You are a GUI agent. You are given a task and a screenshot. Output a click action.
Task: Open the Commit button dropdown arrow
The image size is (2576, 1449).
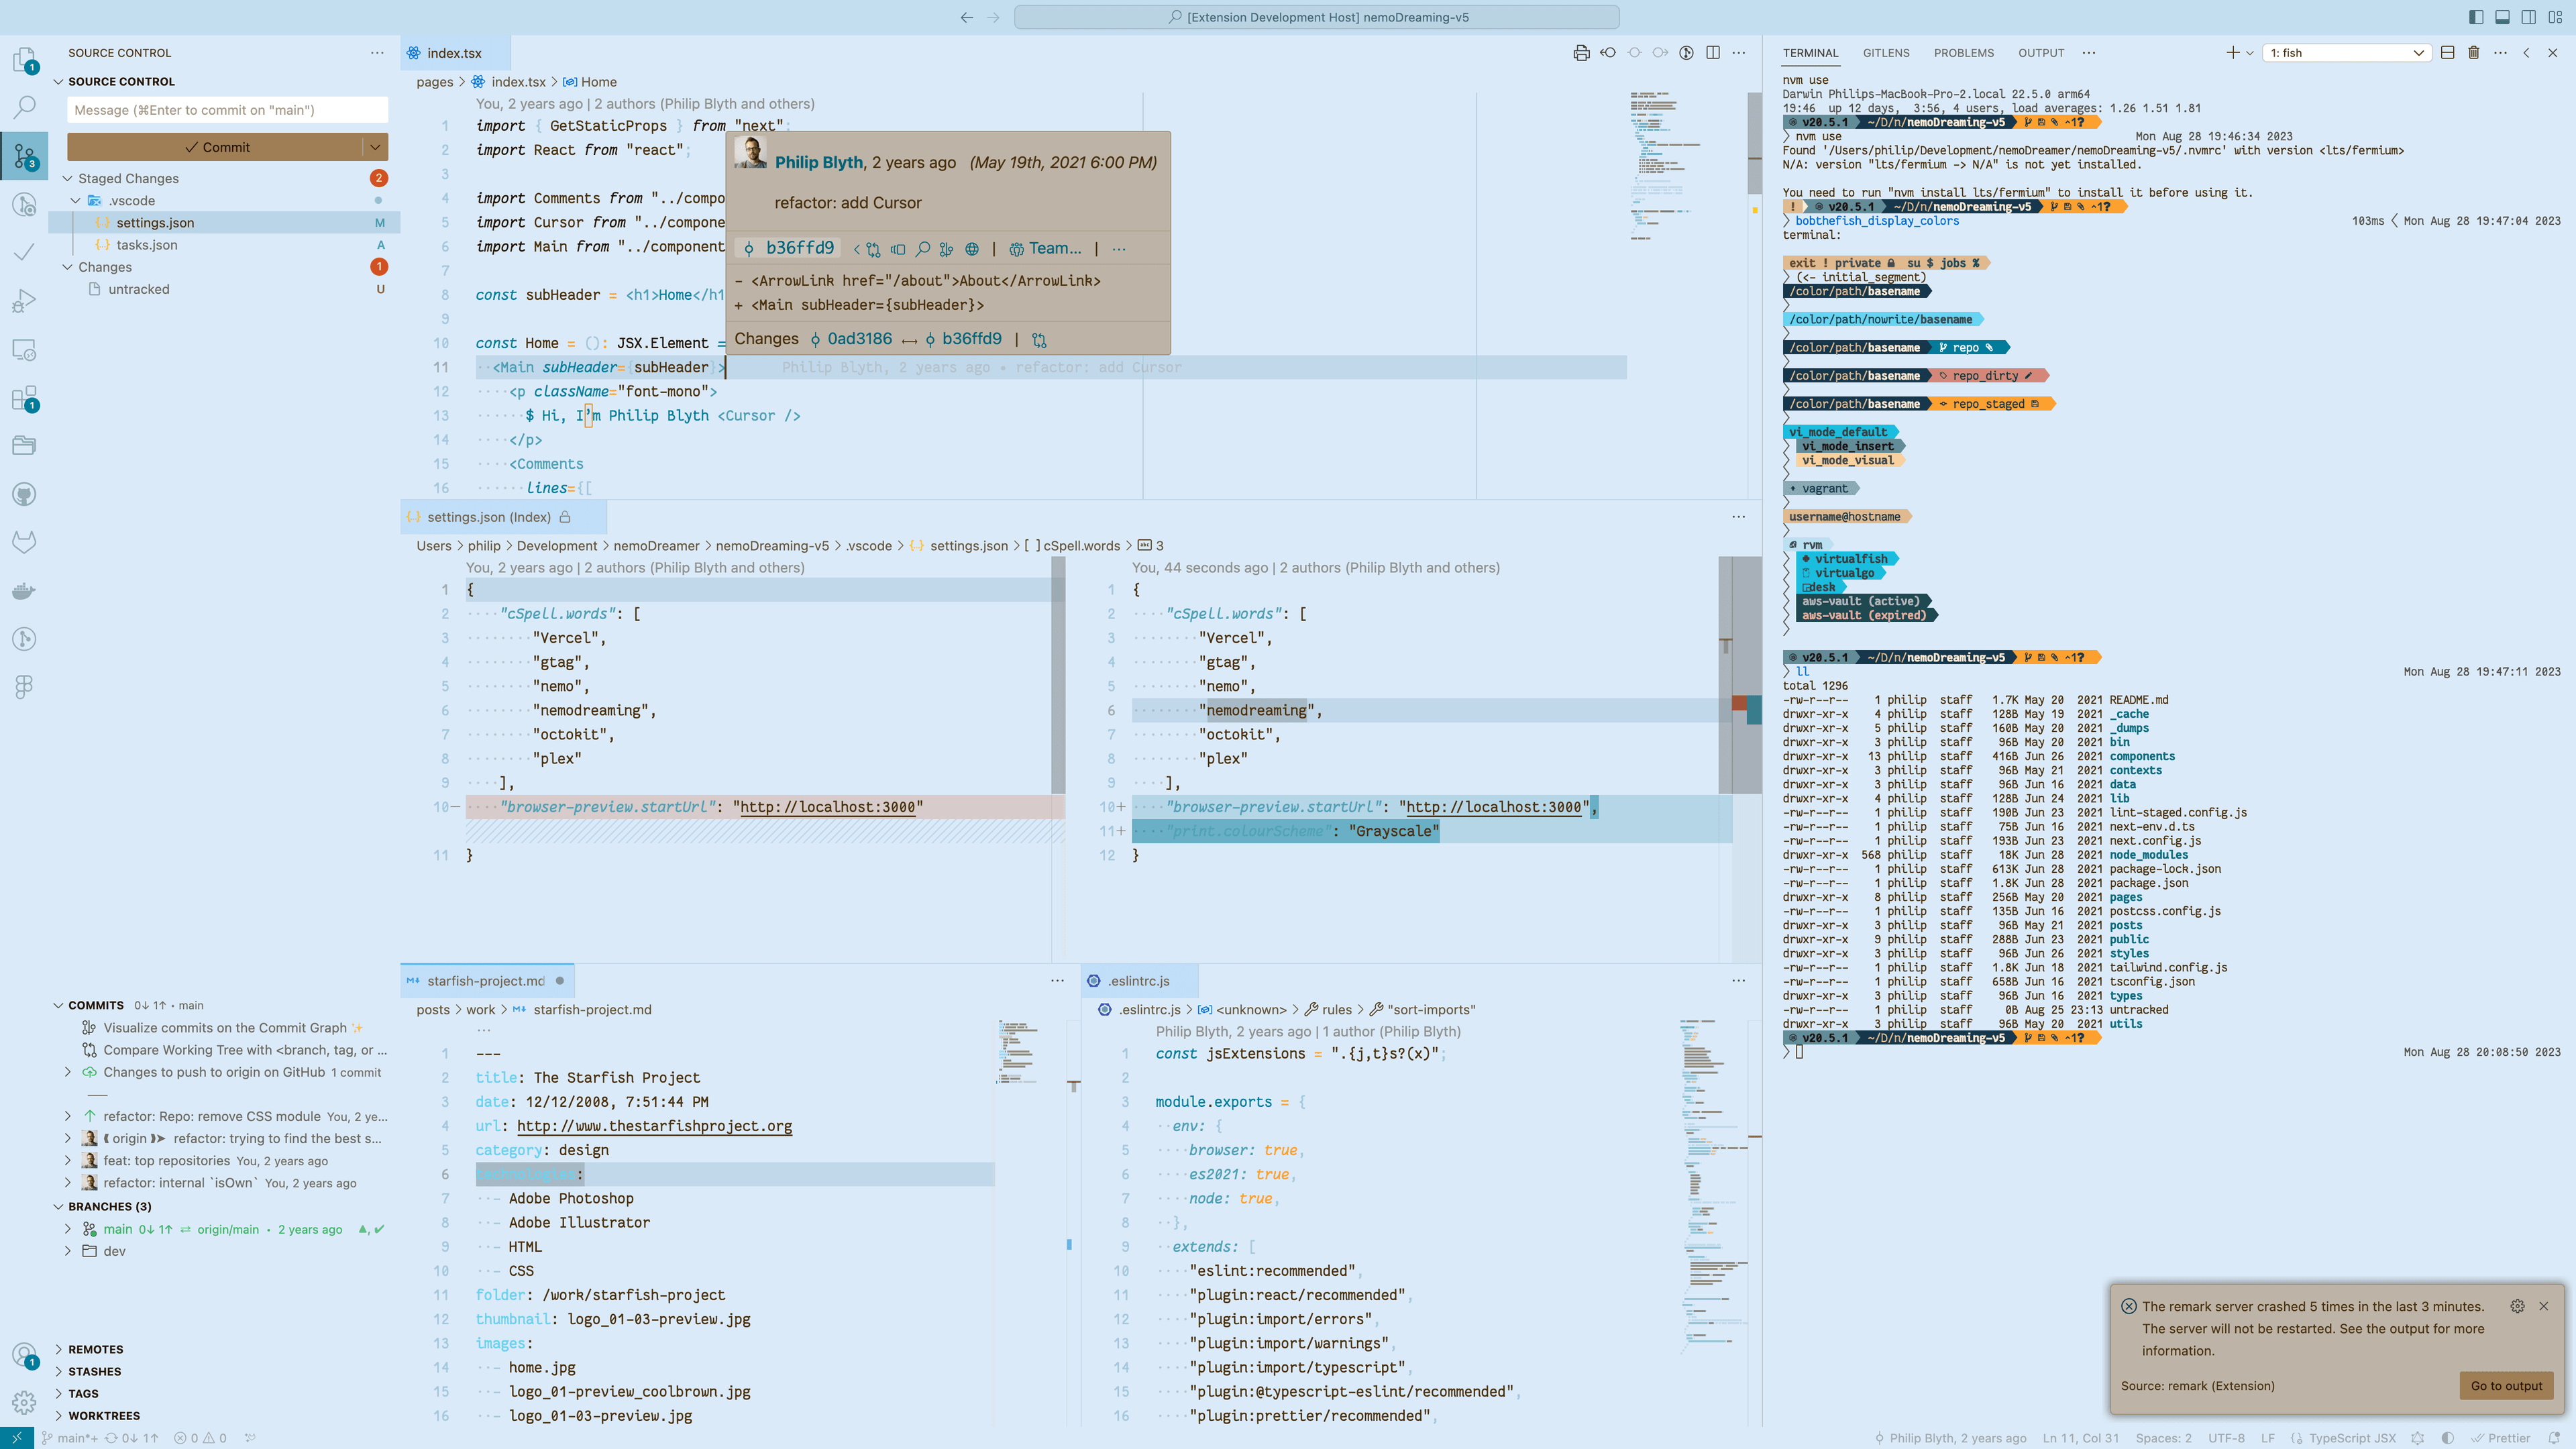(375, 147)
